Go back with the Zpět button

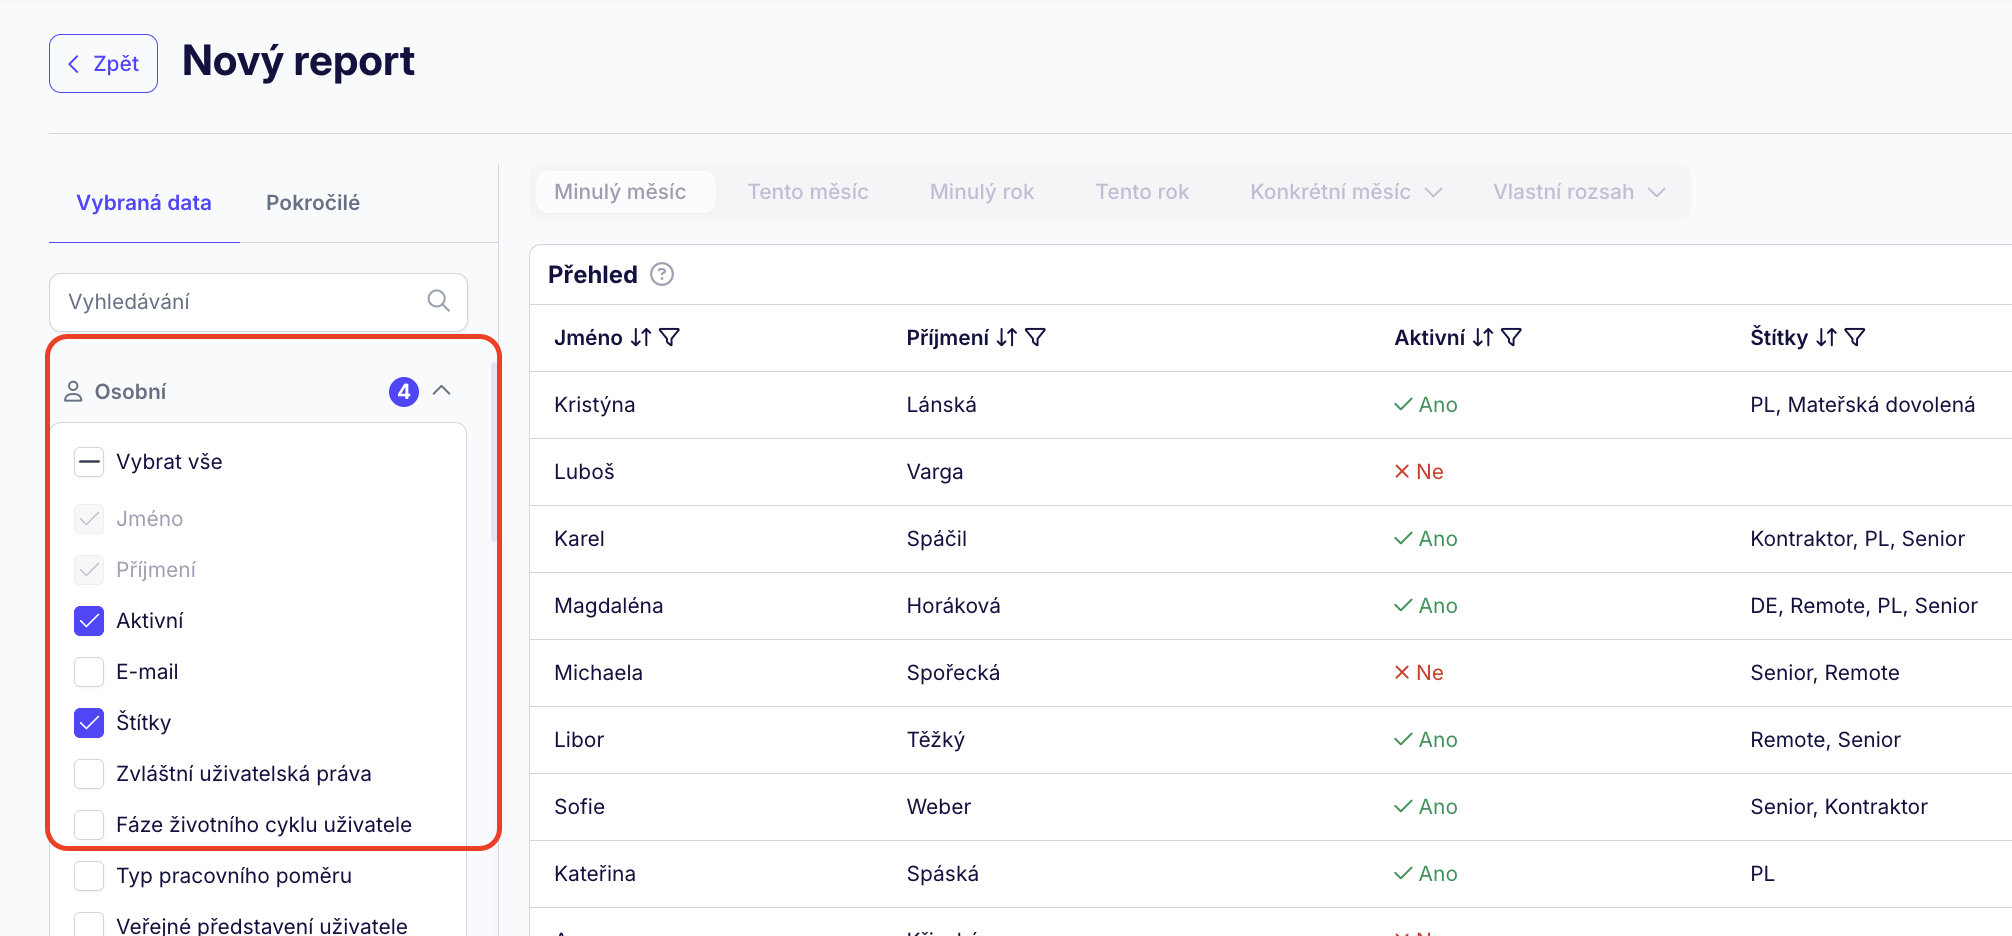point(104,64)
